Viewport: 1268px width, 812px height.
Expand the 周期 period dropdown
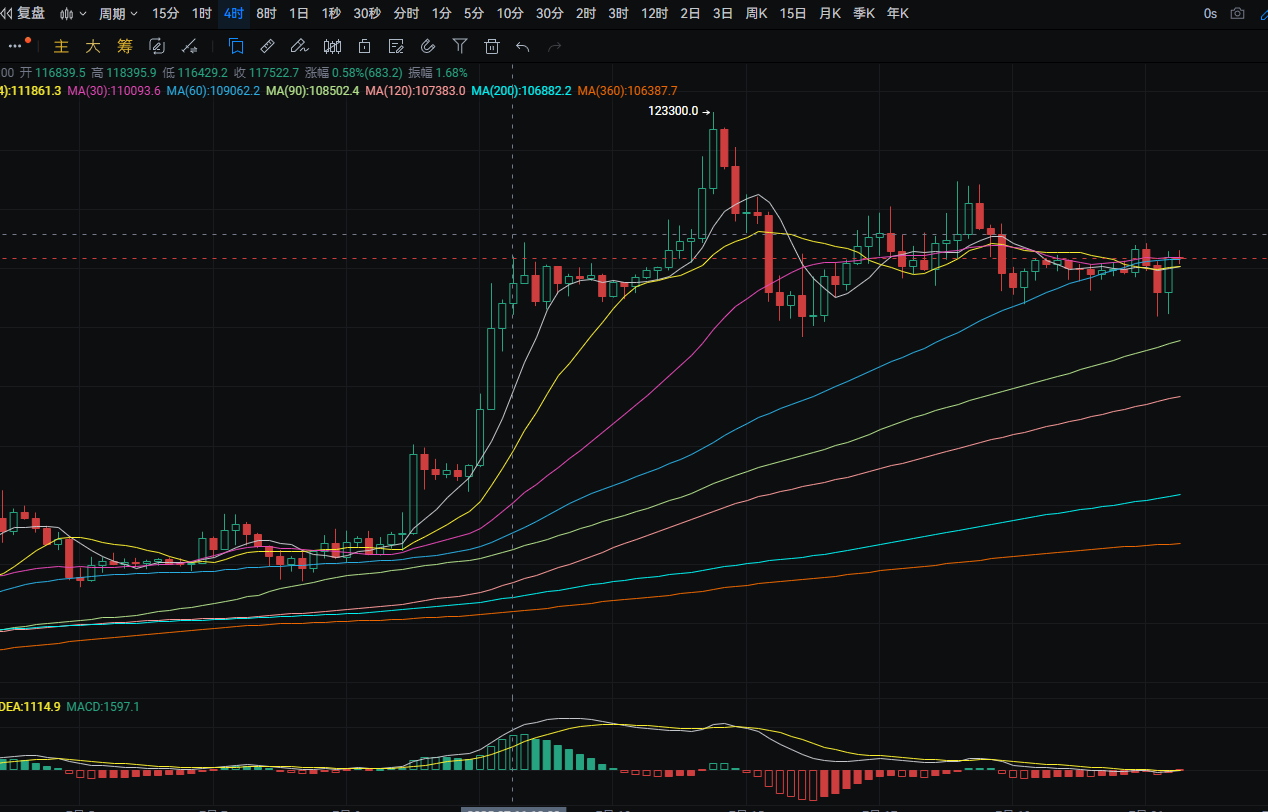point(118,14)
